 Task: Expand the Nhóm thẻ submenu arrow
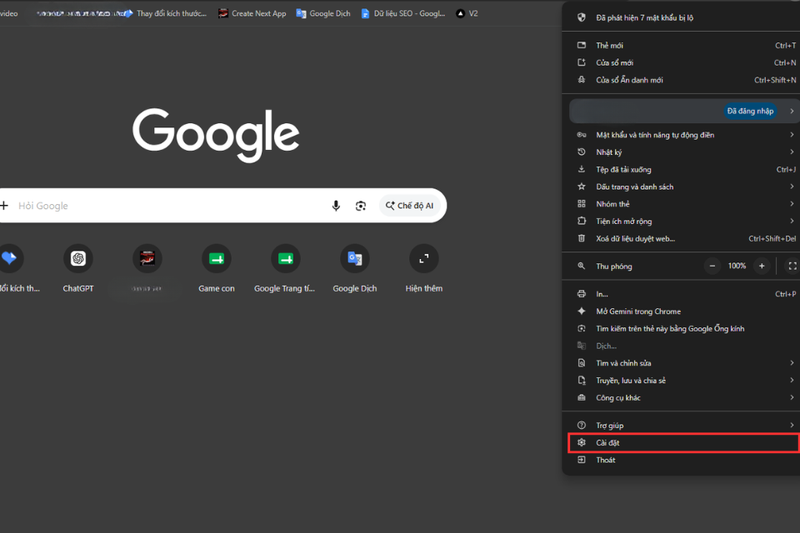click(791, 204)
